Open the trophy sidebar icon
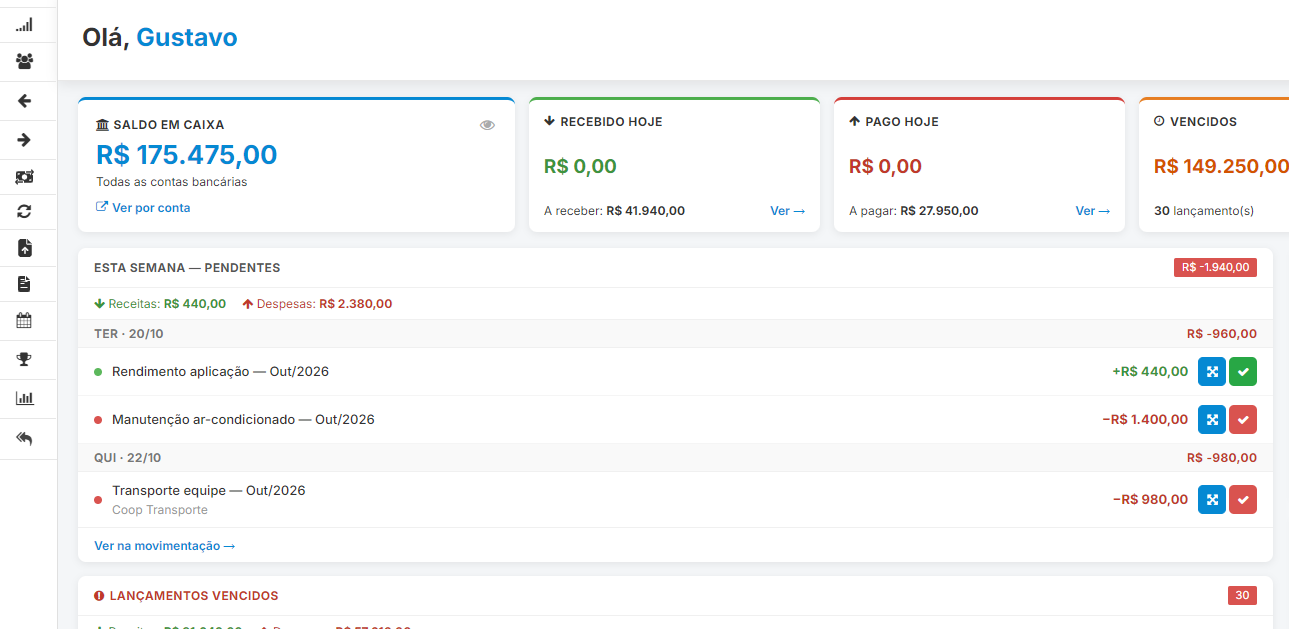Viewport: 1289px width, 629px height. (25, 359)
